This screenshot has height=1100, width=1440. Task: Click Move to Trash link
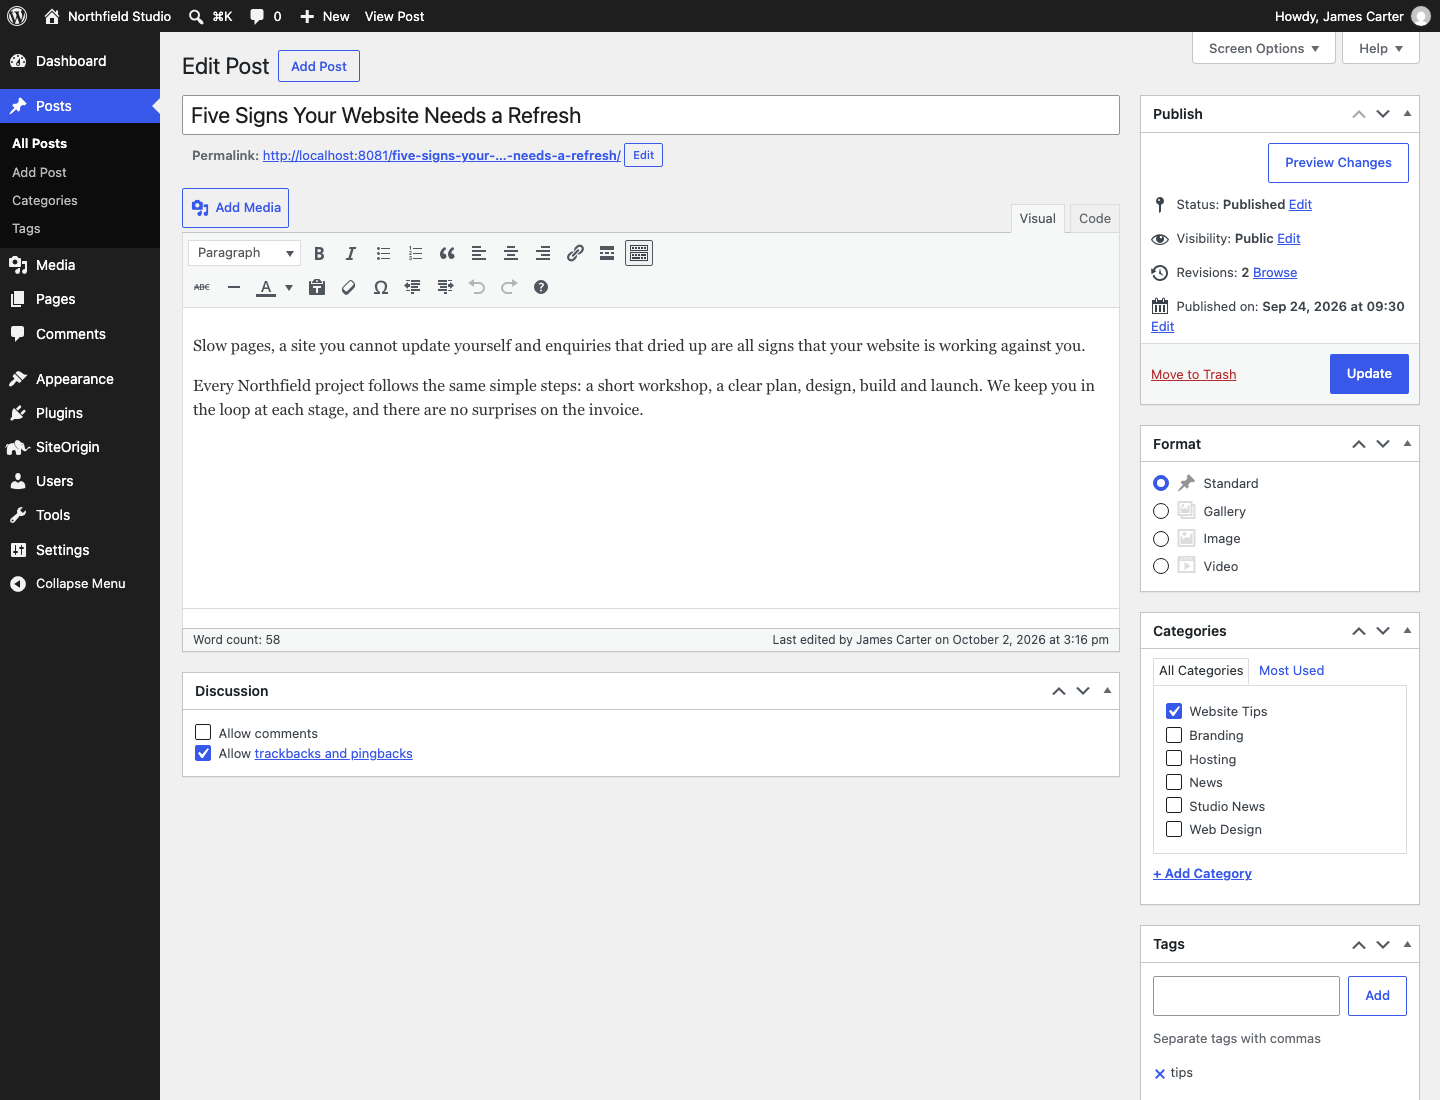point(1193,374)
